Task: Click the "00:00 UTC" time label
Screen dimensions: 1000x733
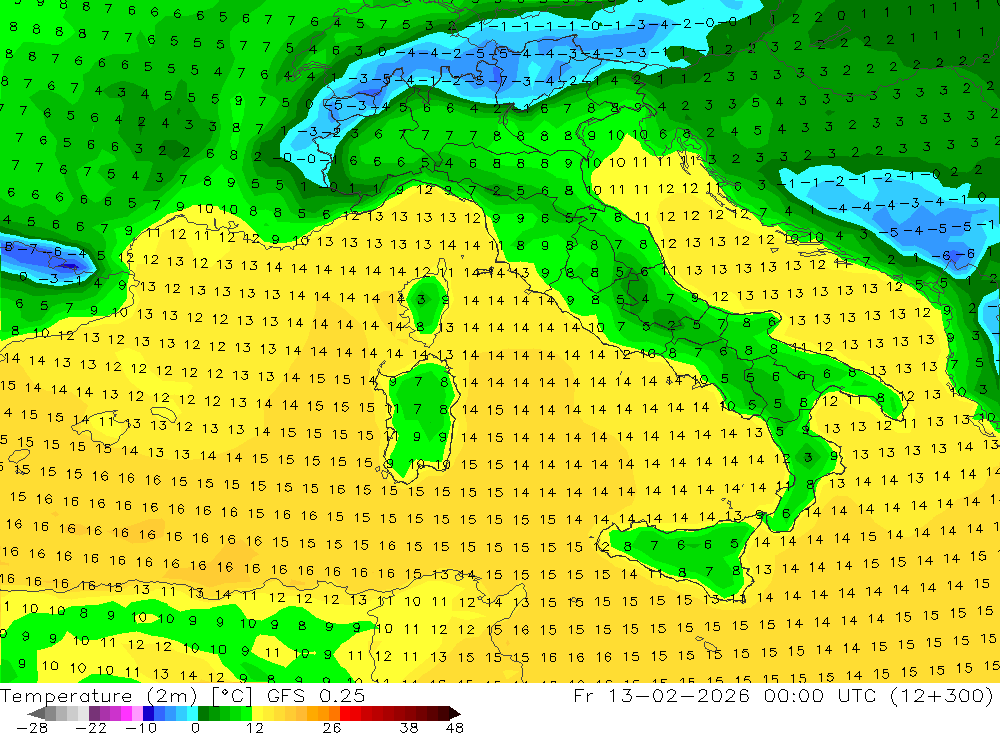Action: point(821,695)
